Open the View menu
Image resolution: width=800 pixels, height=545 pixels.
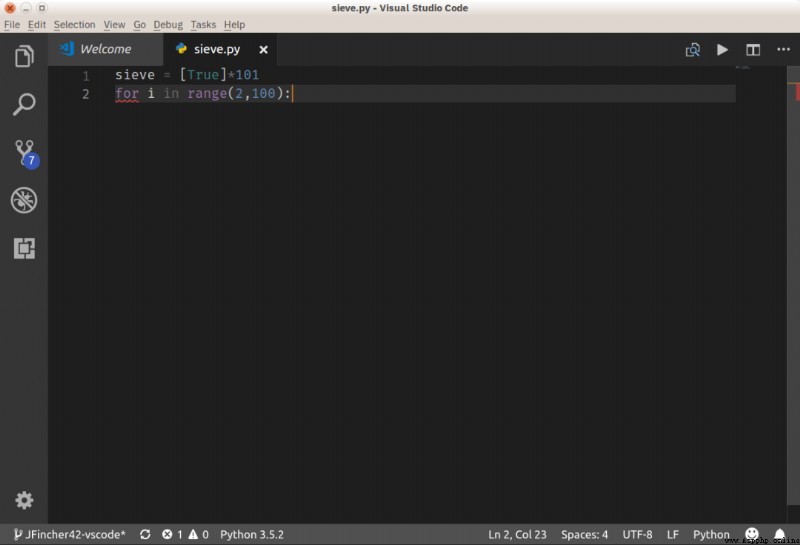(x=114, y=24)
